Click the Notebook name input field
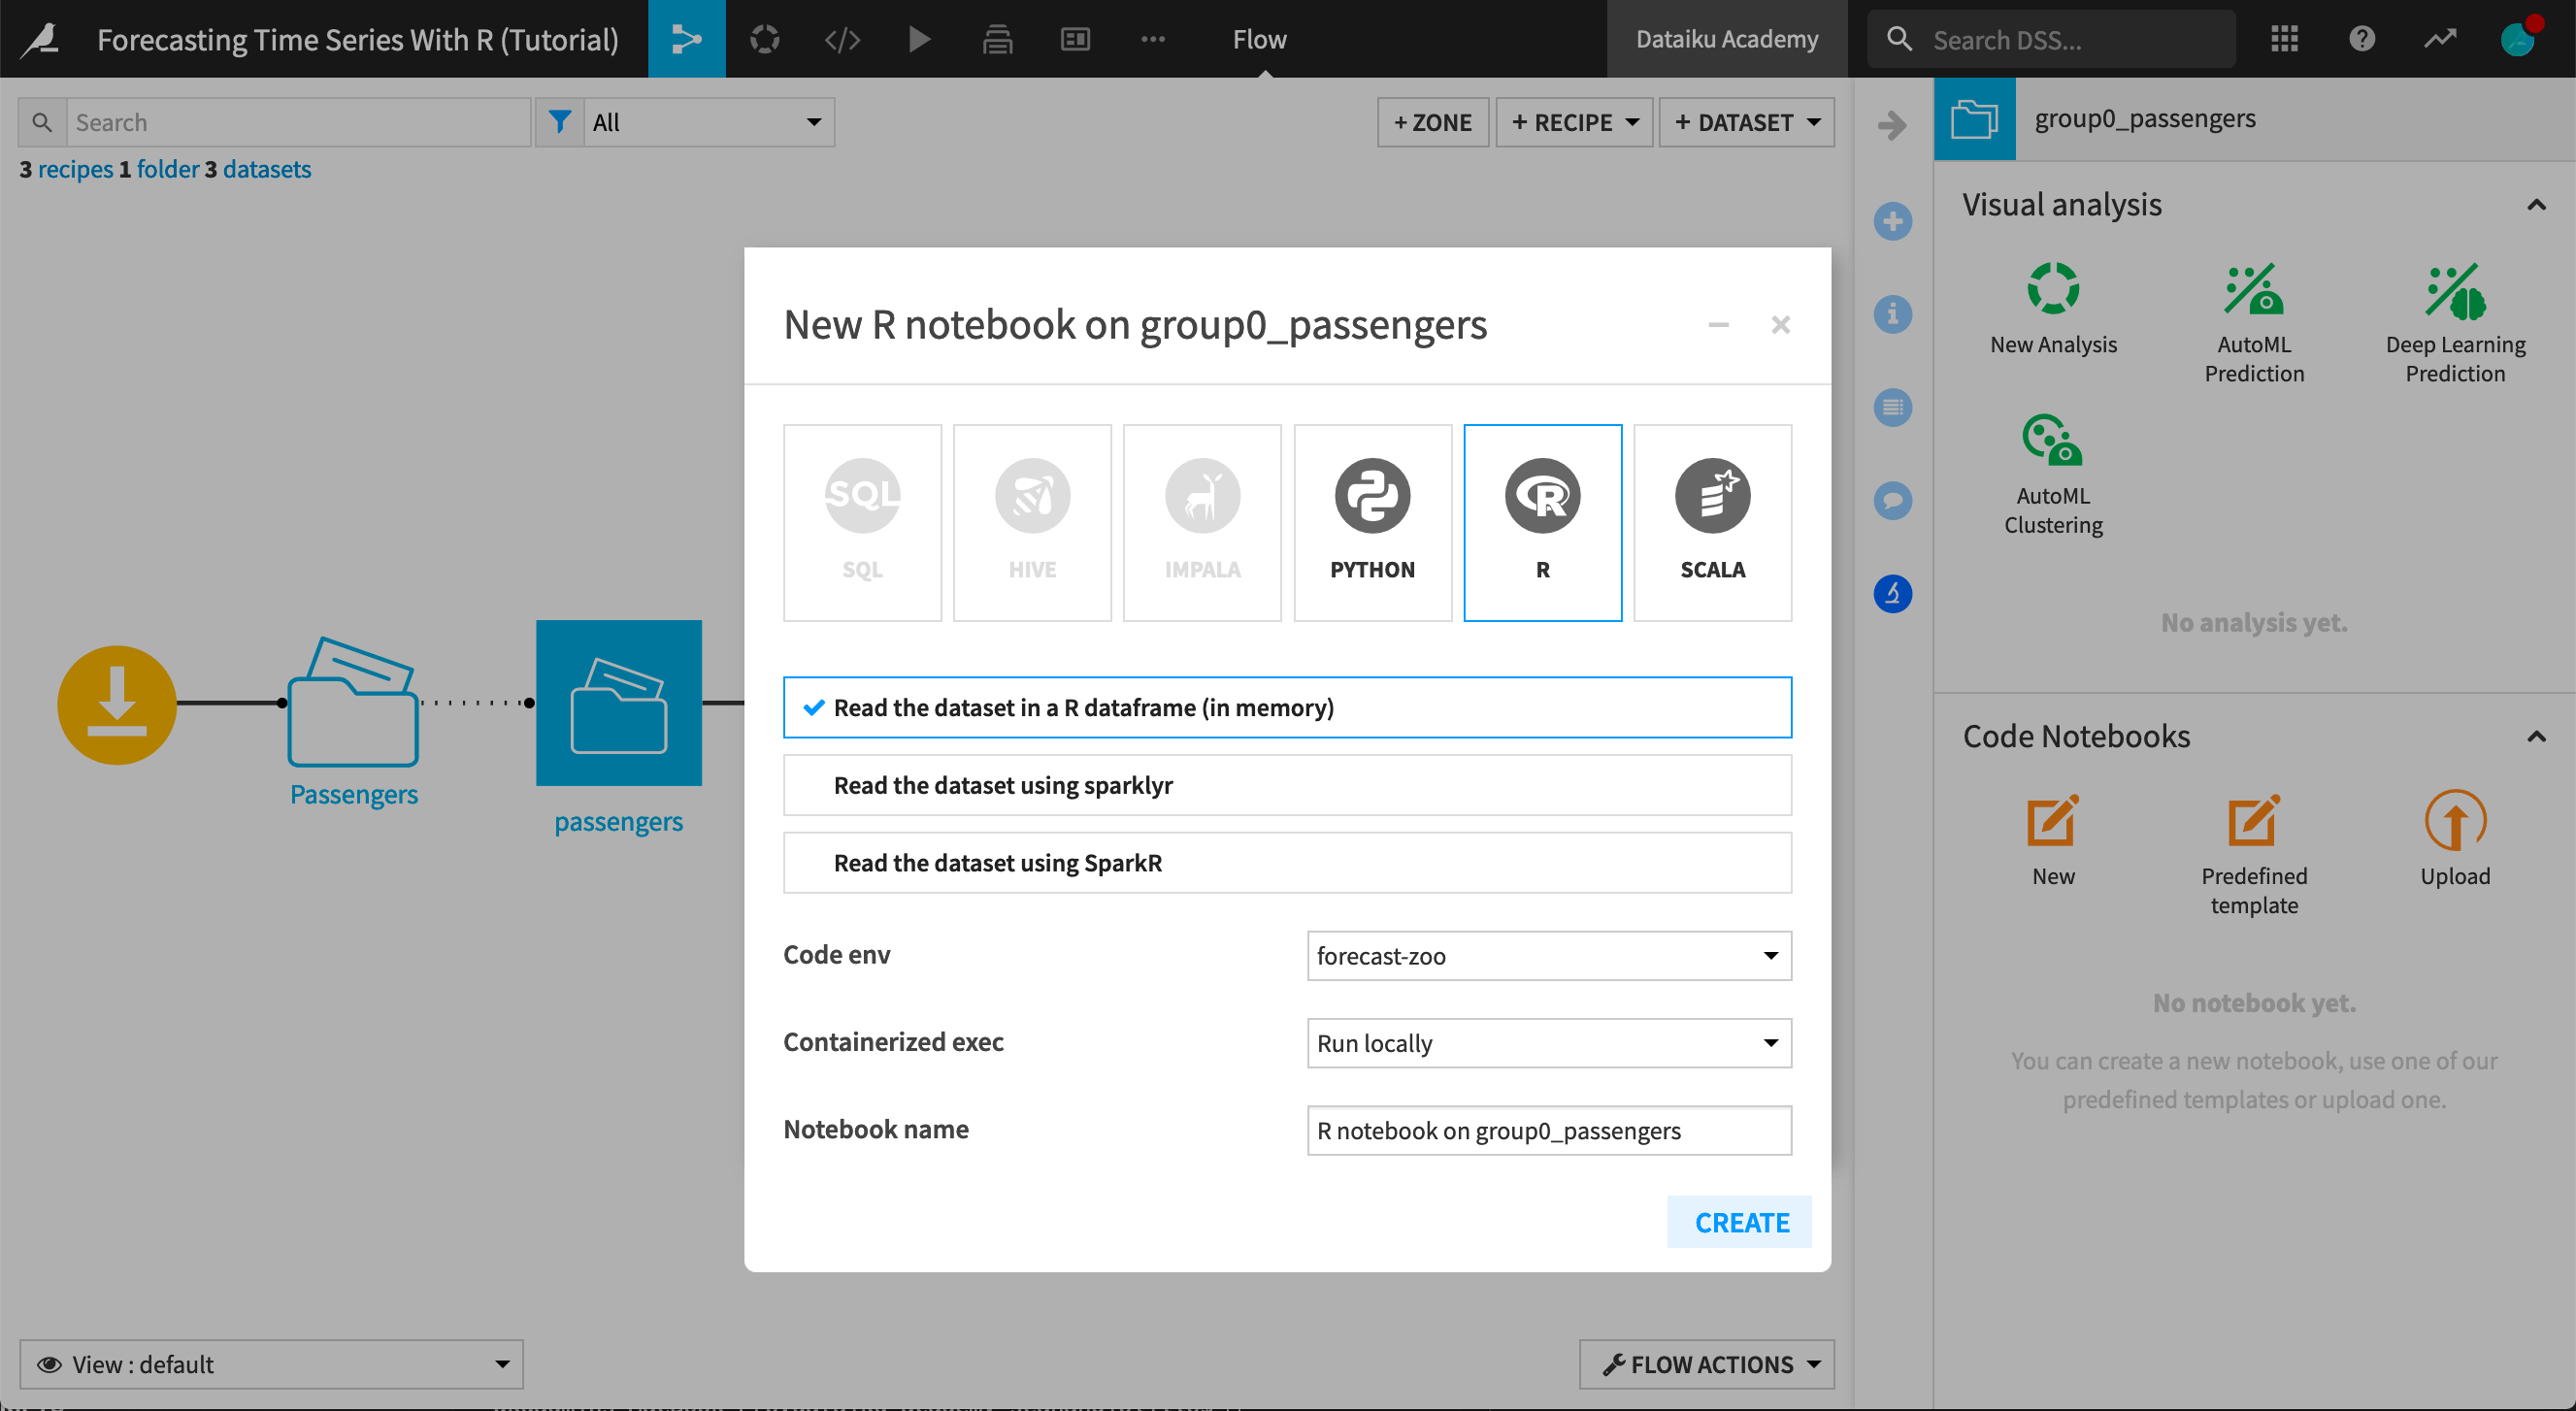This screenshot has width=2576, height=1411. (x=1549, y=1130)
